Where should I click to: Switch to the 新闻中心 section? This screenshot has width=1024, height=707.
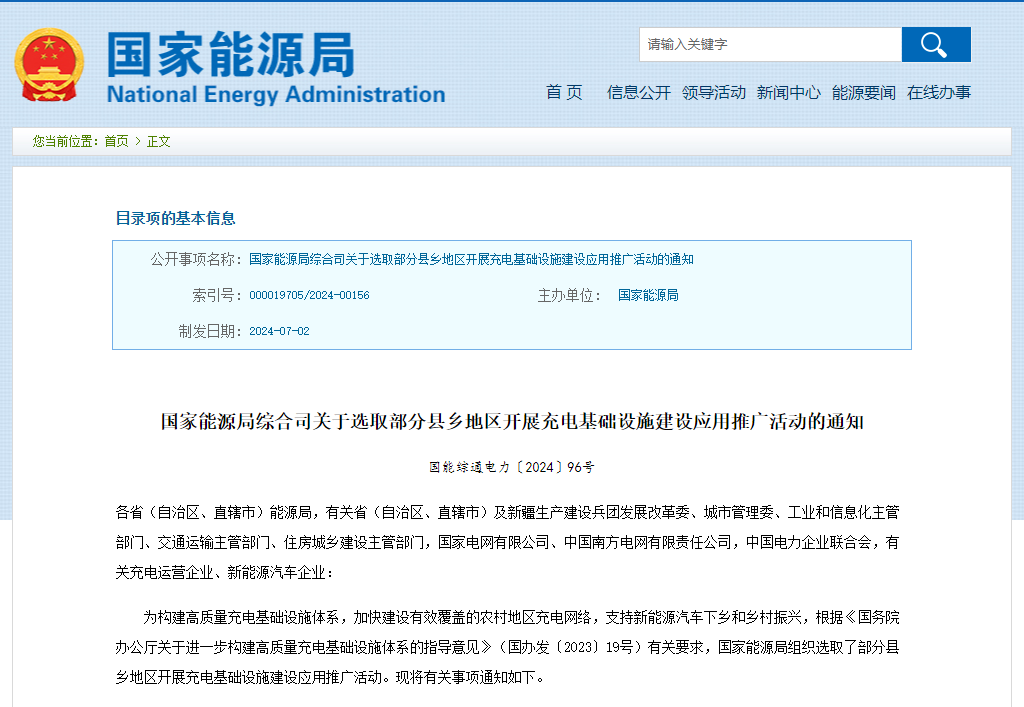click(788, 92)
